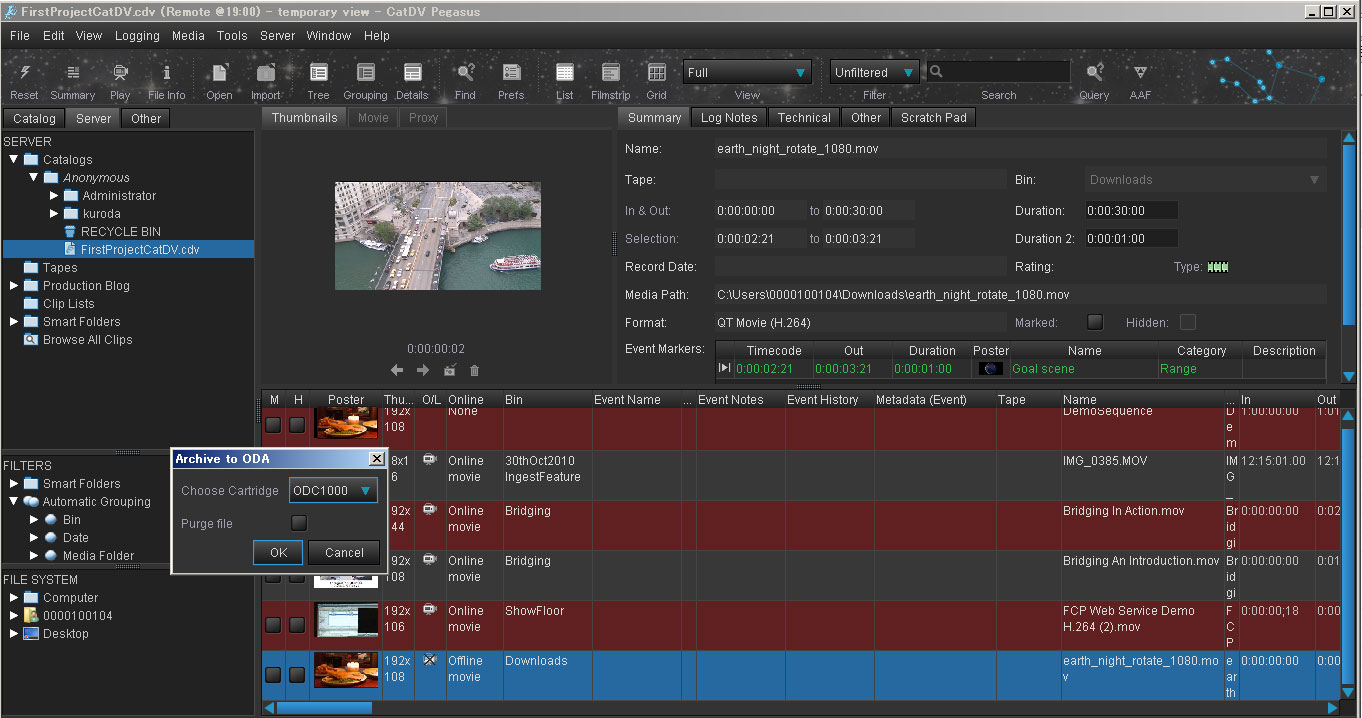This screenshot has height=718, width=1362.
Task: Switch to the Technical tab
Action: click(804, 117)
